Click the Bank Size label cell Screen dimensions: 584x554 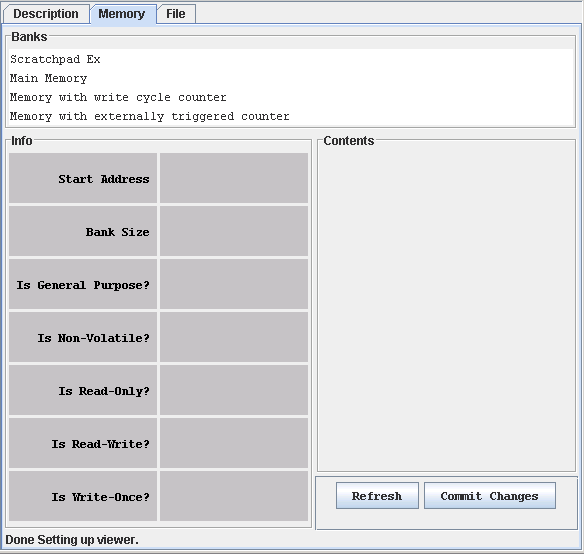pos(83,231)
